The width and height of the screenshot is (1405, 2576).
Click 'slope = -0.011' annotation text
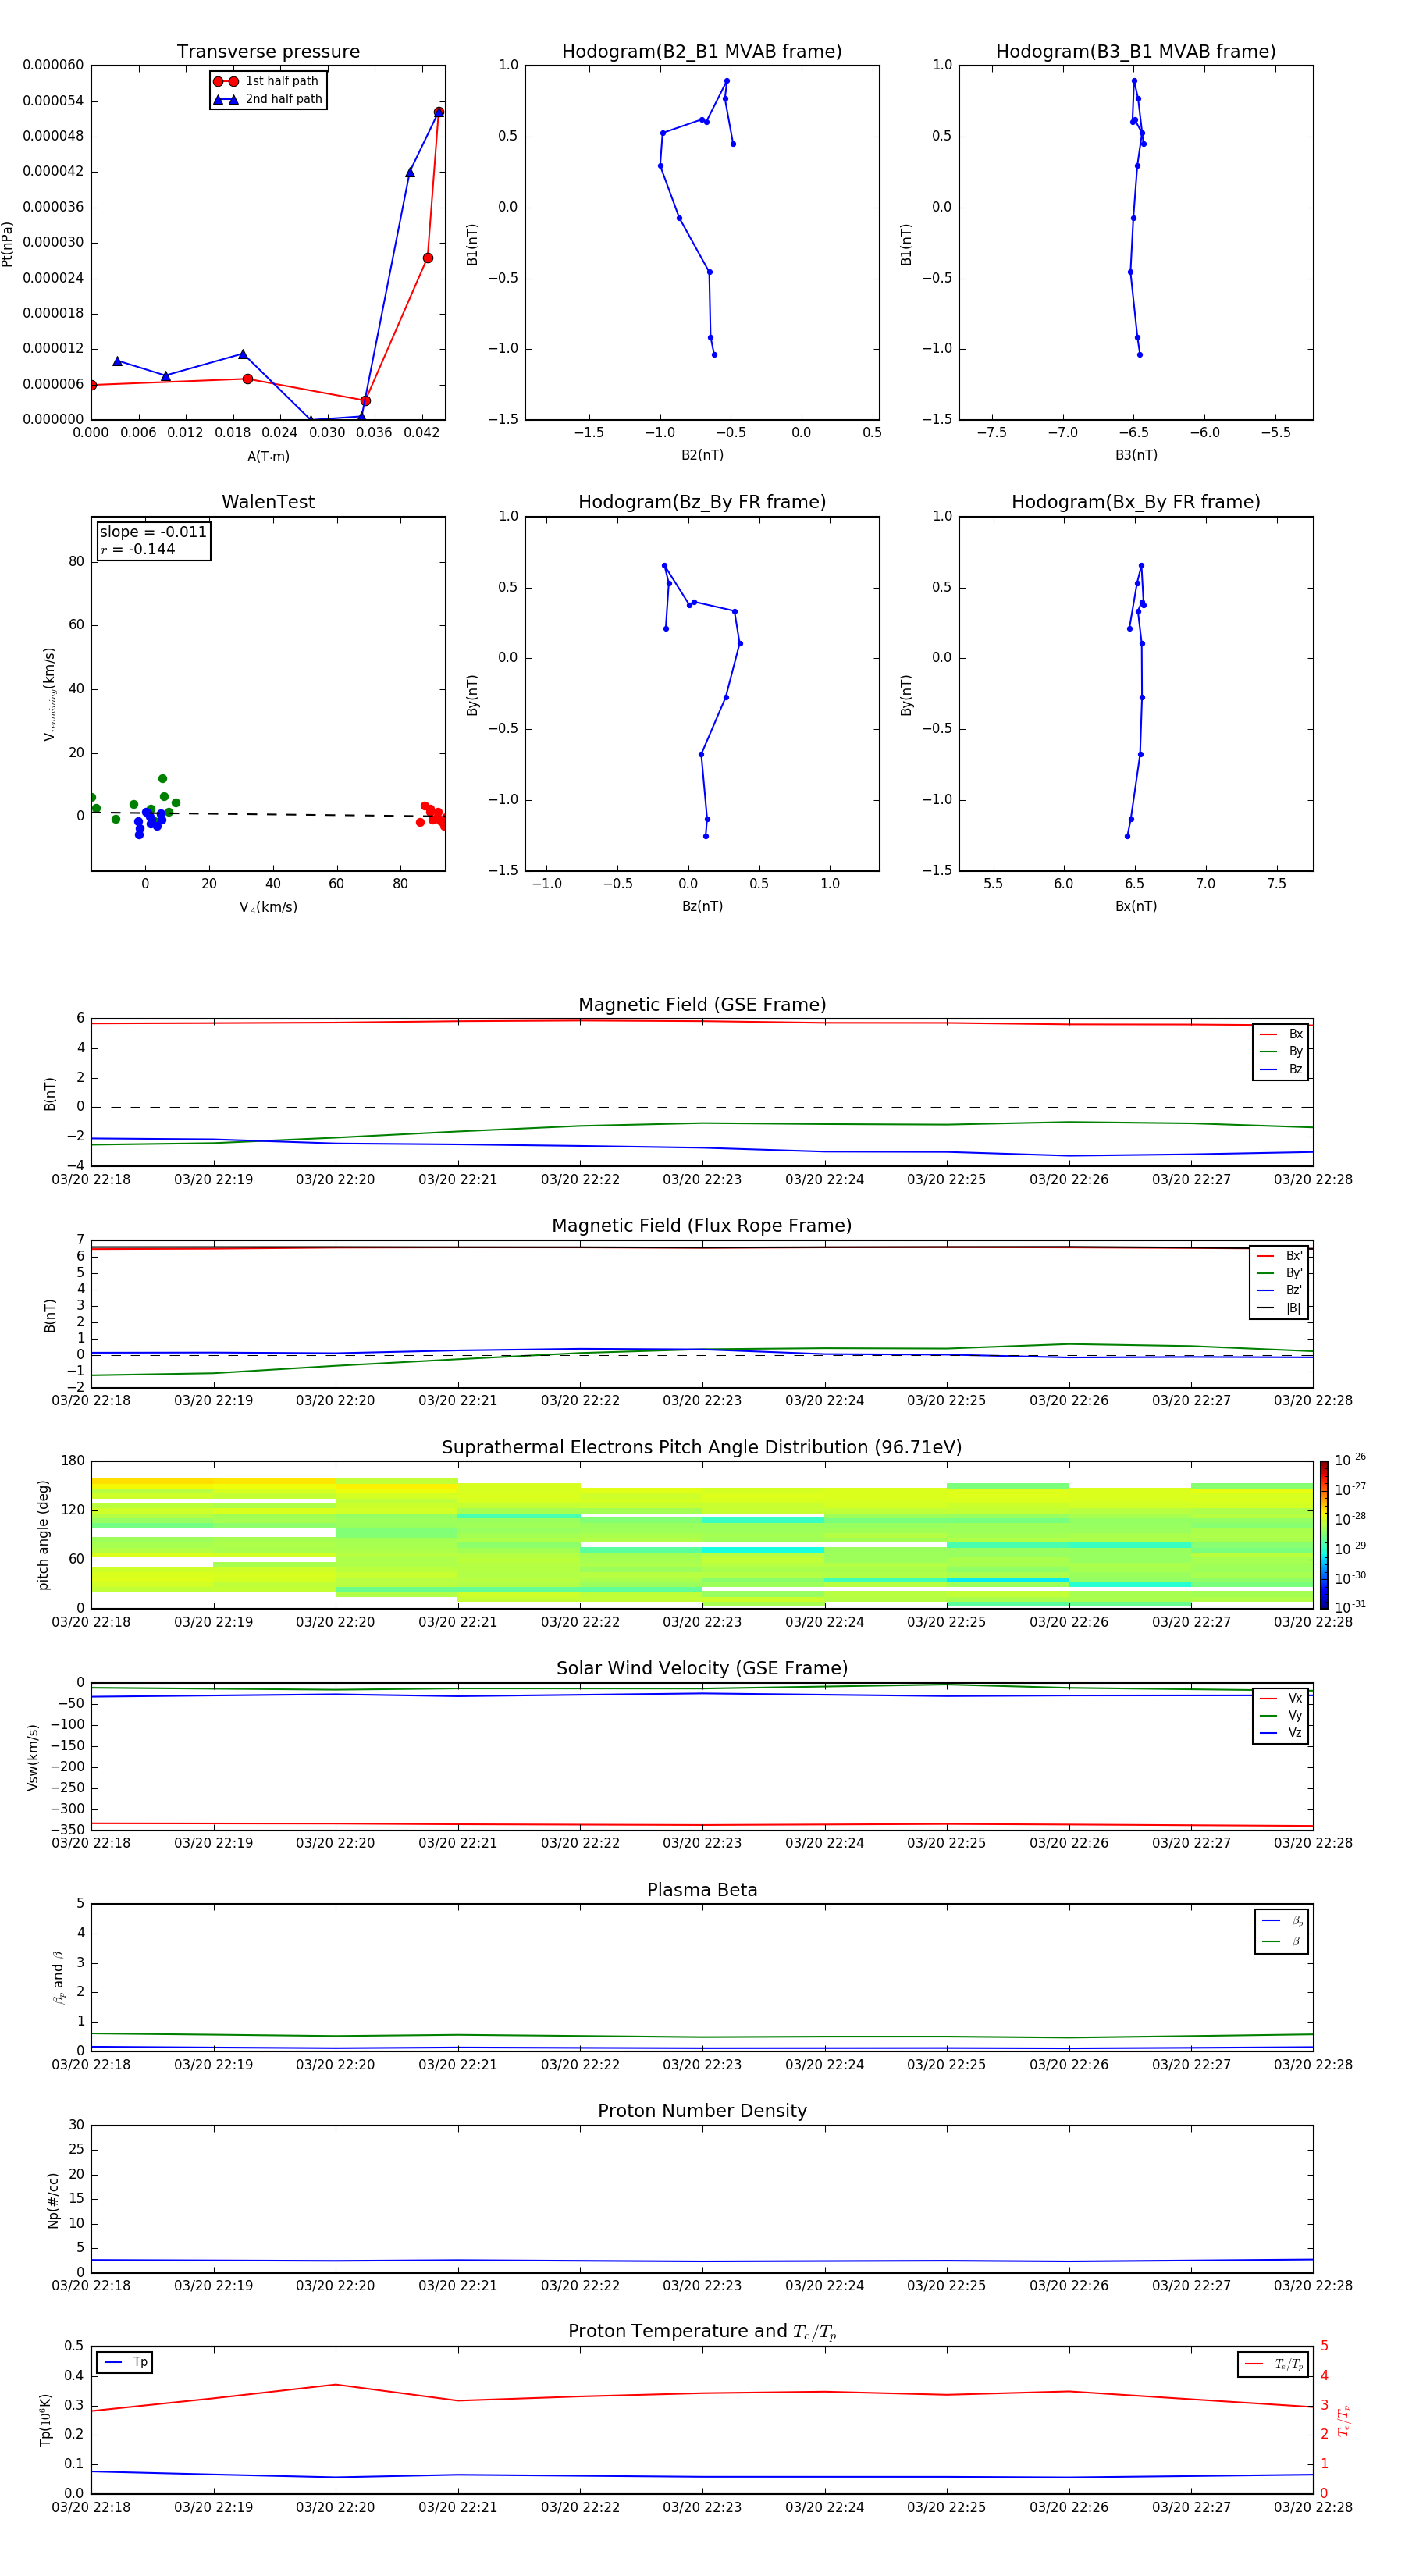tap(153, 532)
